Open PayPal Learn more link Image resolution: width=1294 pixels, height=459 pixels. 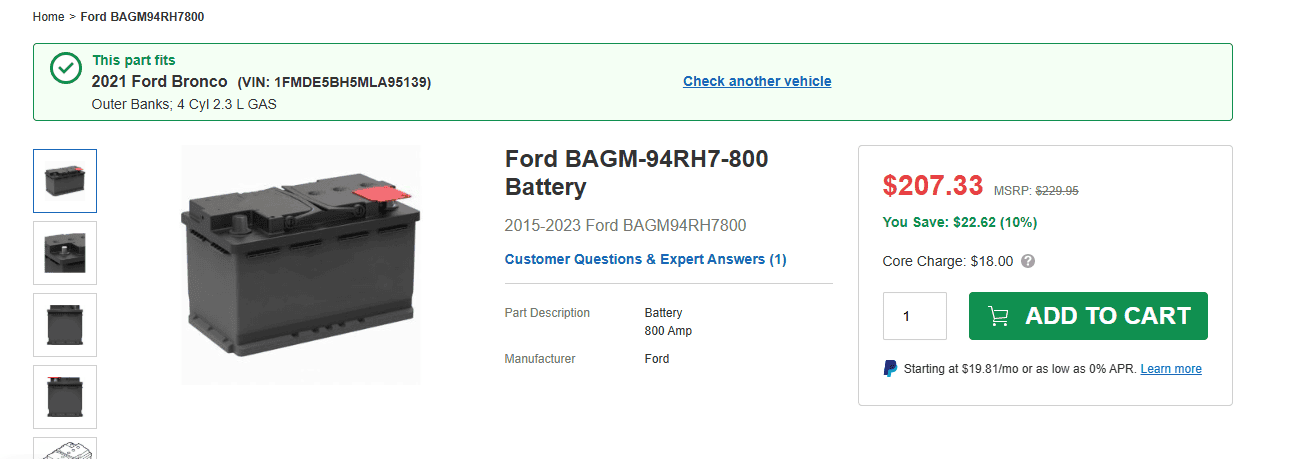click(x=1170, y=369)
